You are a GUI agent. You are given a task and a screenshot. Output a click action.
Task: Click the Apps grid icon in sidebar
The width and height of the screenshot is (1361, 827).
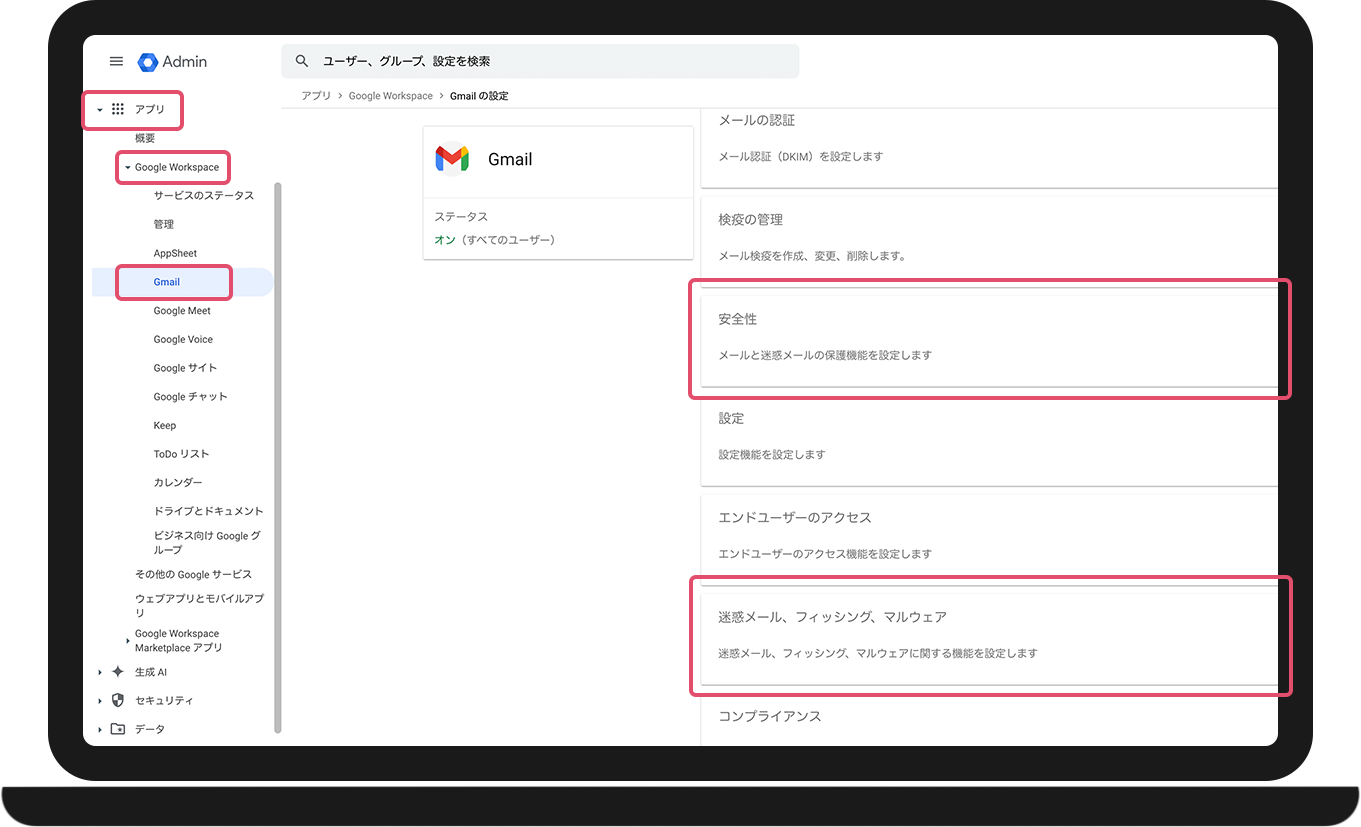tap(118, 109)
